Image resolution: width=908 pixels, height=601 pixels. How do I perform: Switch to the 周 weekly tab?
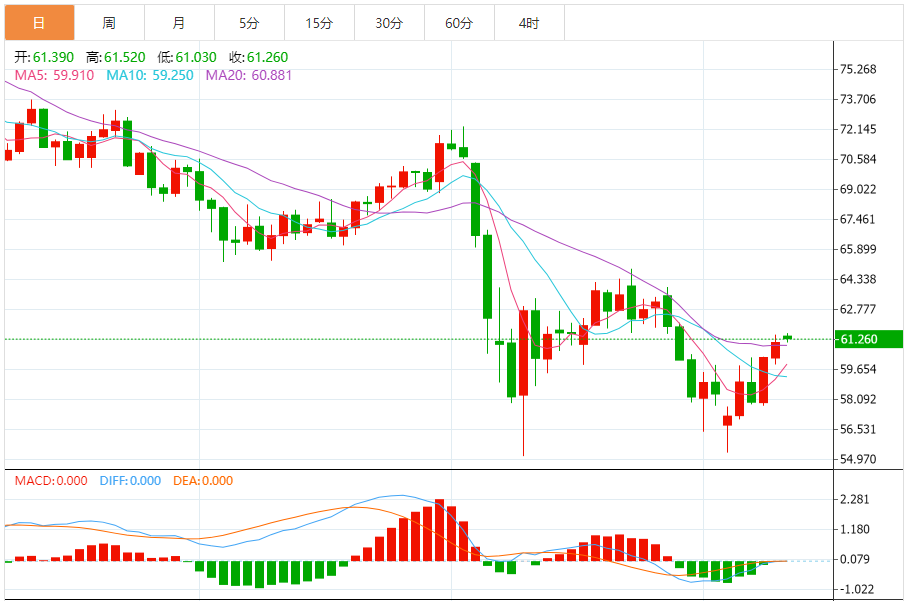(x=109, y=23)
